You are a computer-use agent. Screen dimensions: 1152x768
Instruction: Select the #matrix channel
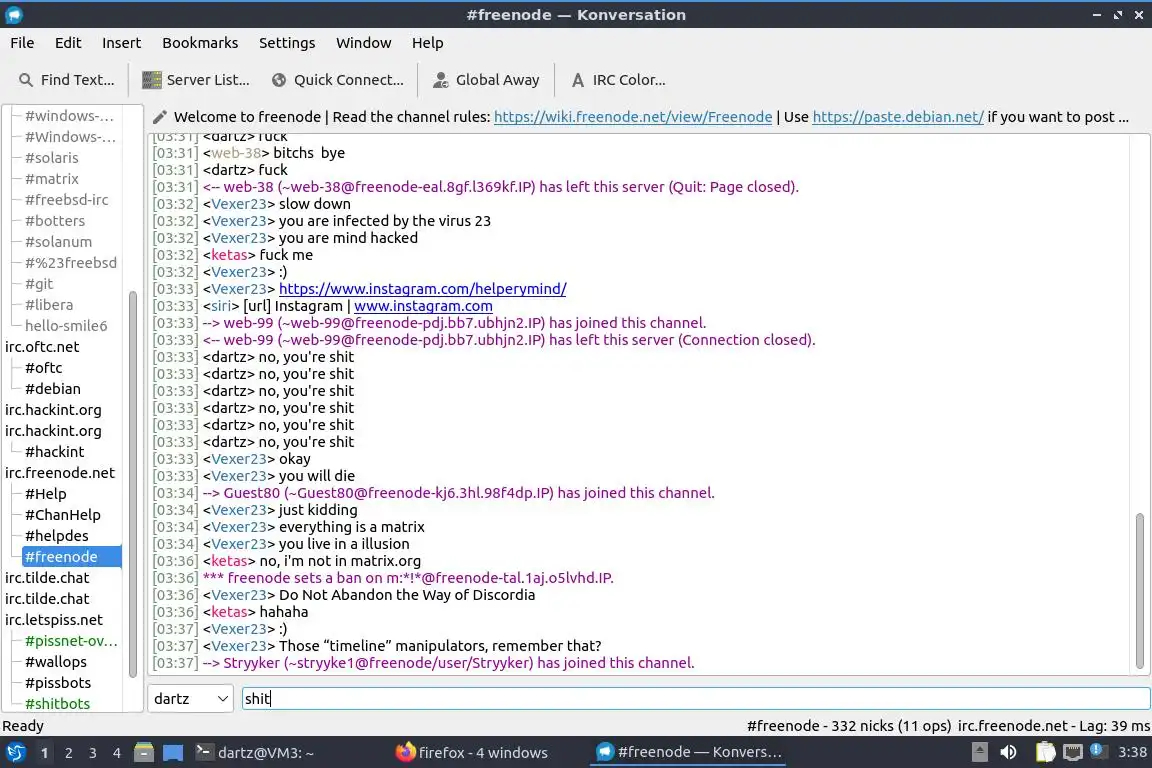pyautogui.click(x=51, y=179)
